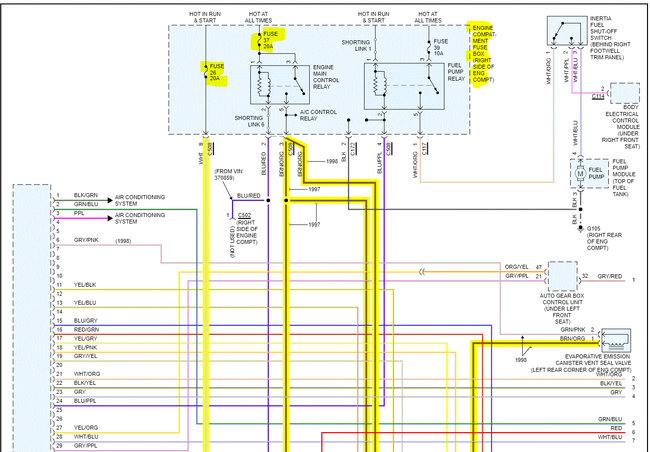The width and height of the screenshot is (650, 452).
Task: Click the YEL/ORG wire label at pin 27
Action: pos(86,428)
